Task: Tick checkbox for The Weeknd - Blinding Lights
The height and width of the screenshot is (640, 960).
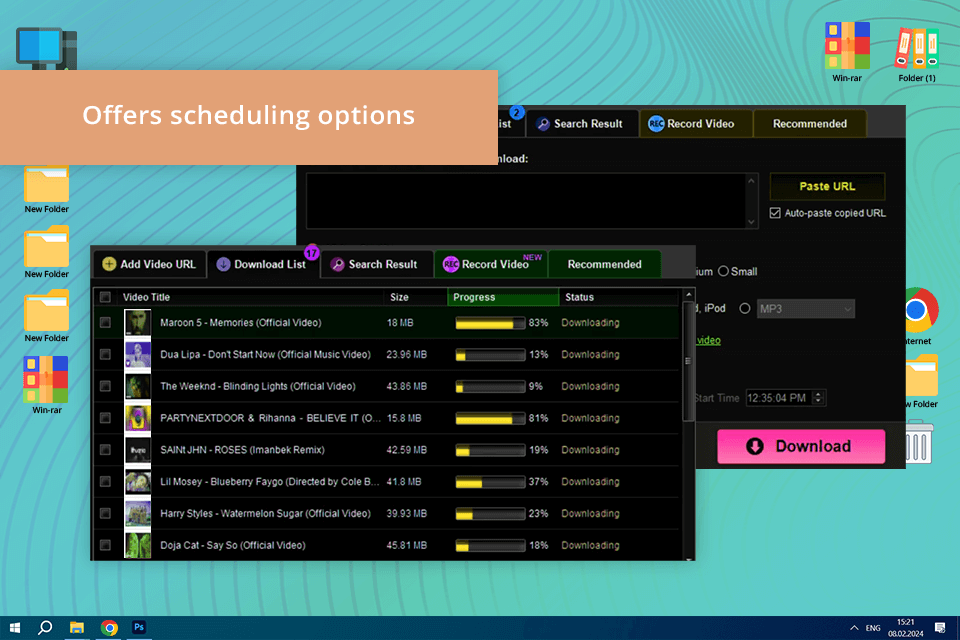Action: click(x=105, y=386)
